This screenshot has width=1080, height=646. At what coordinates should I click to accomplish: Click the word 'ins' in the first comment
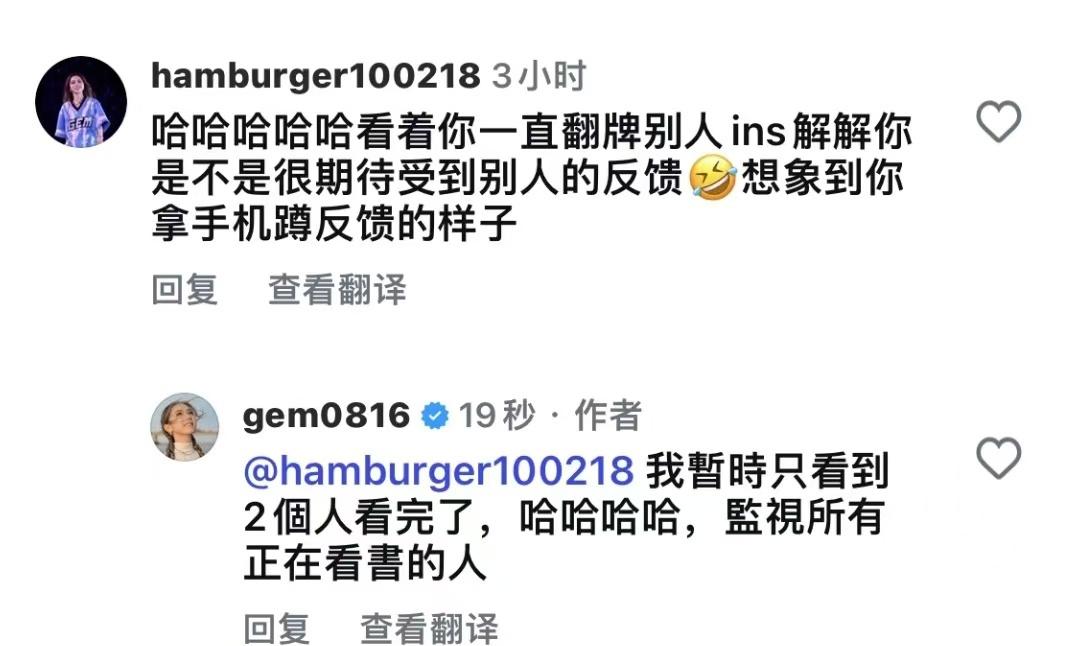[758, 131]
